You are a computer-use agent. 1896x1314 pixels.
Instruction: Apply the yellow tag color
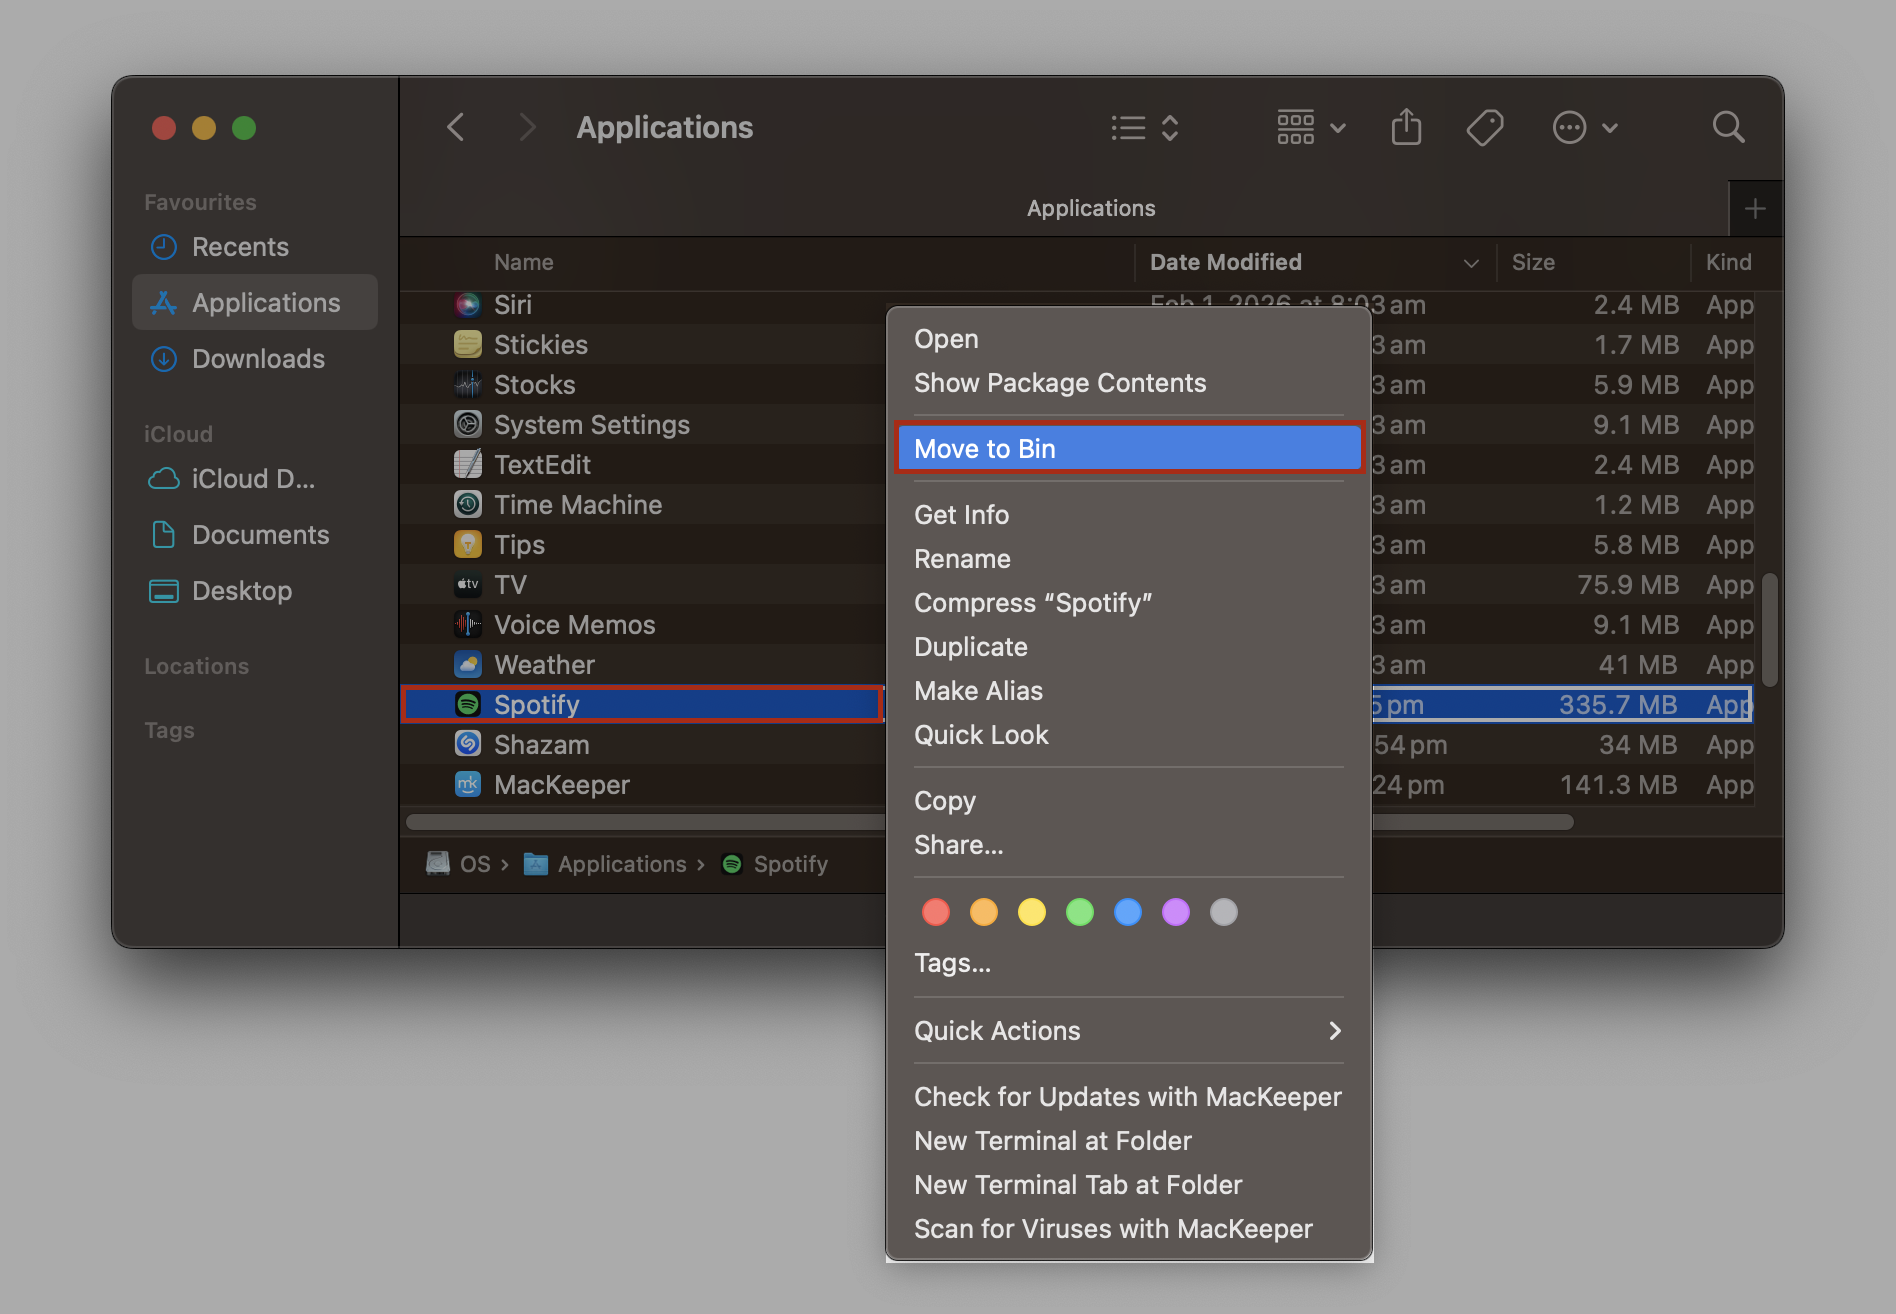1032,912
